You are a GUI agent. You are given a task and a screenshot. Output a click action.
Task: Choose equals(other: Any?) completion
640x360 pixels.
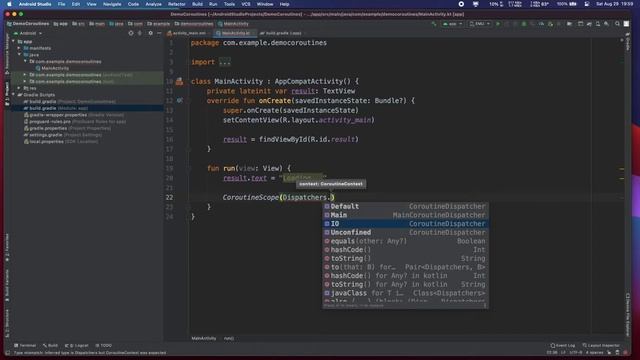405,241
